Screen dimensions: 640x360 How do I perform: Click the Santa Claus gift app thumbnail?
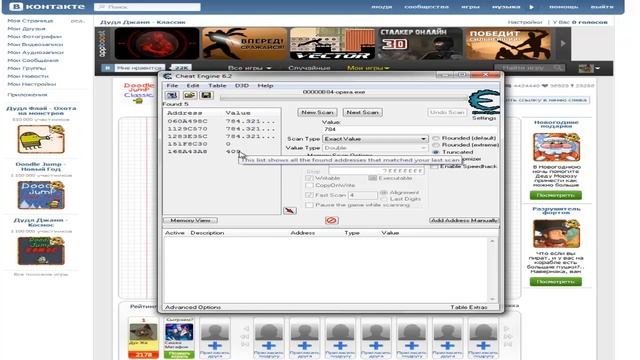click(x=556, y=147)
